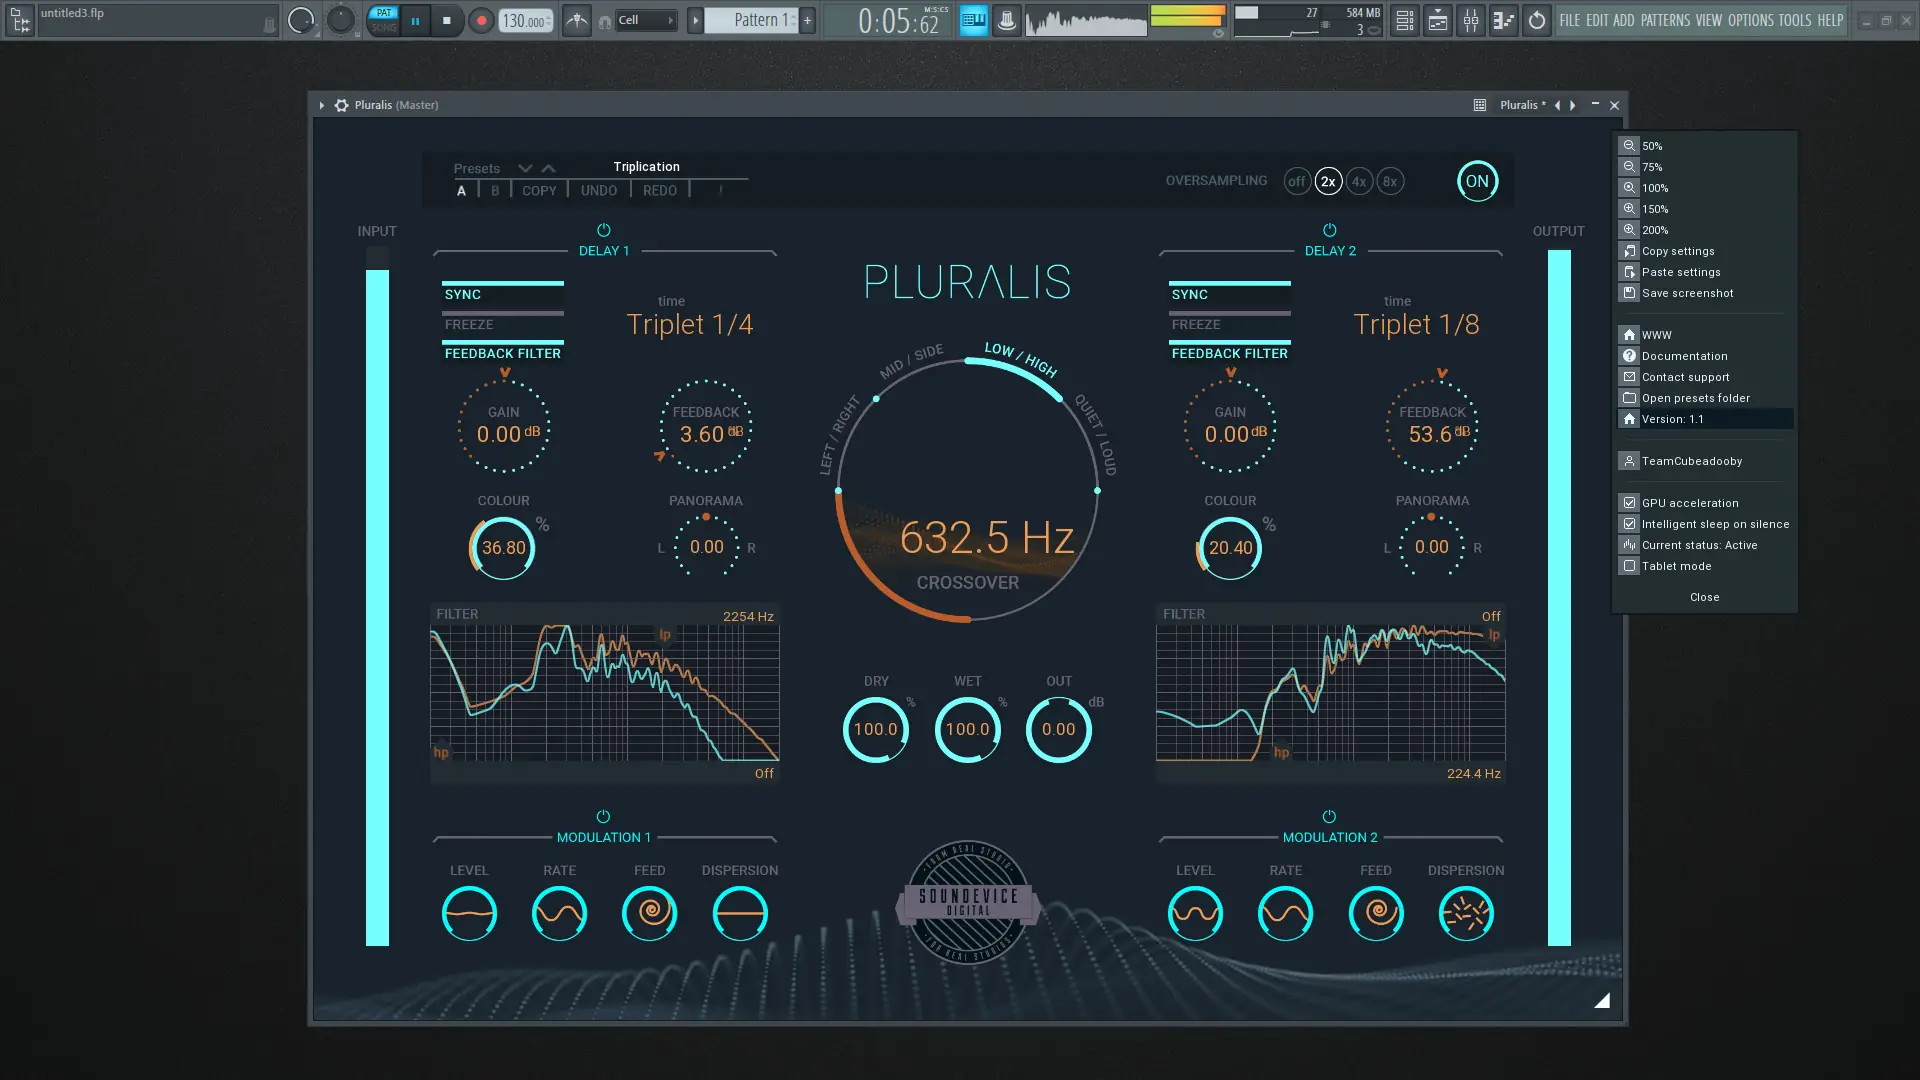Click the WET level knob
The image size is (1920, 1080).
click(967, 730)
